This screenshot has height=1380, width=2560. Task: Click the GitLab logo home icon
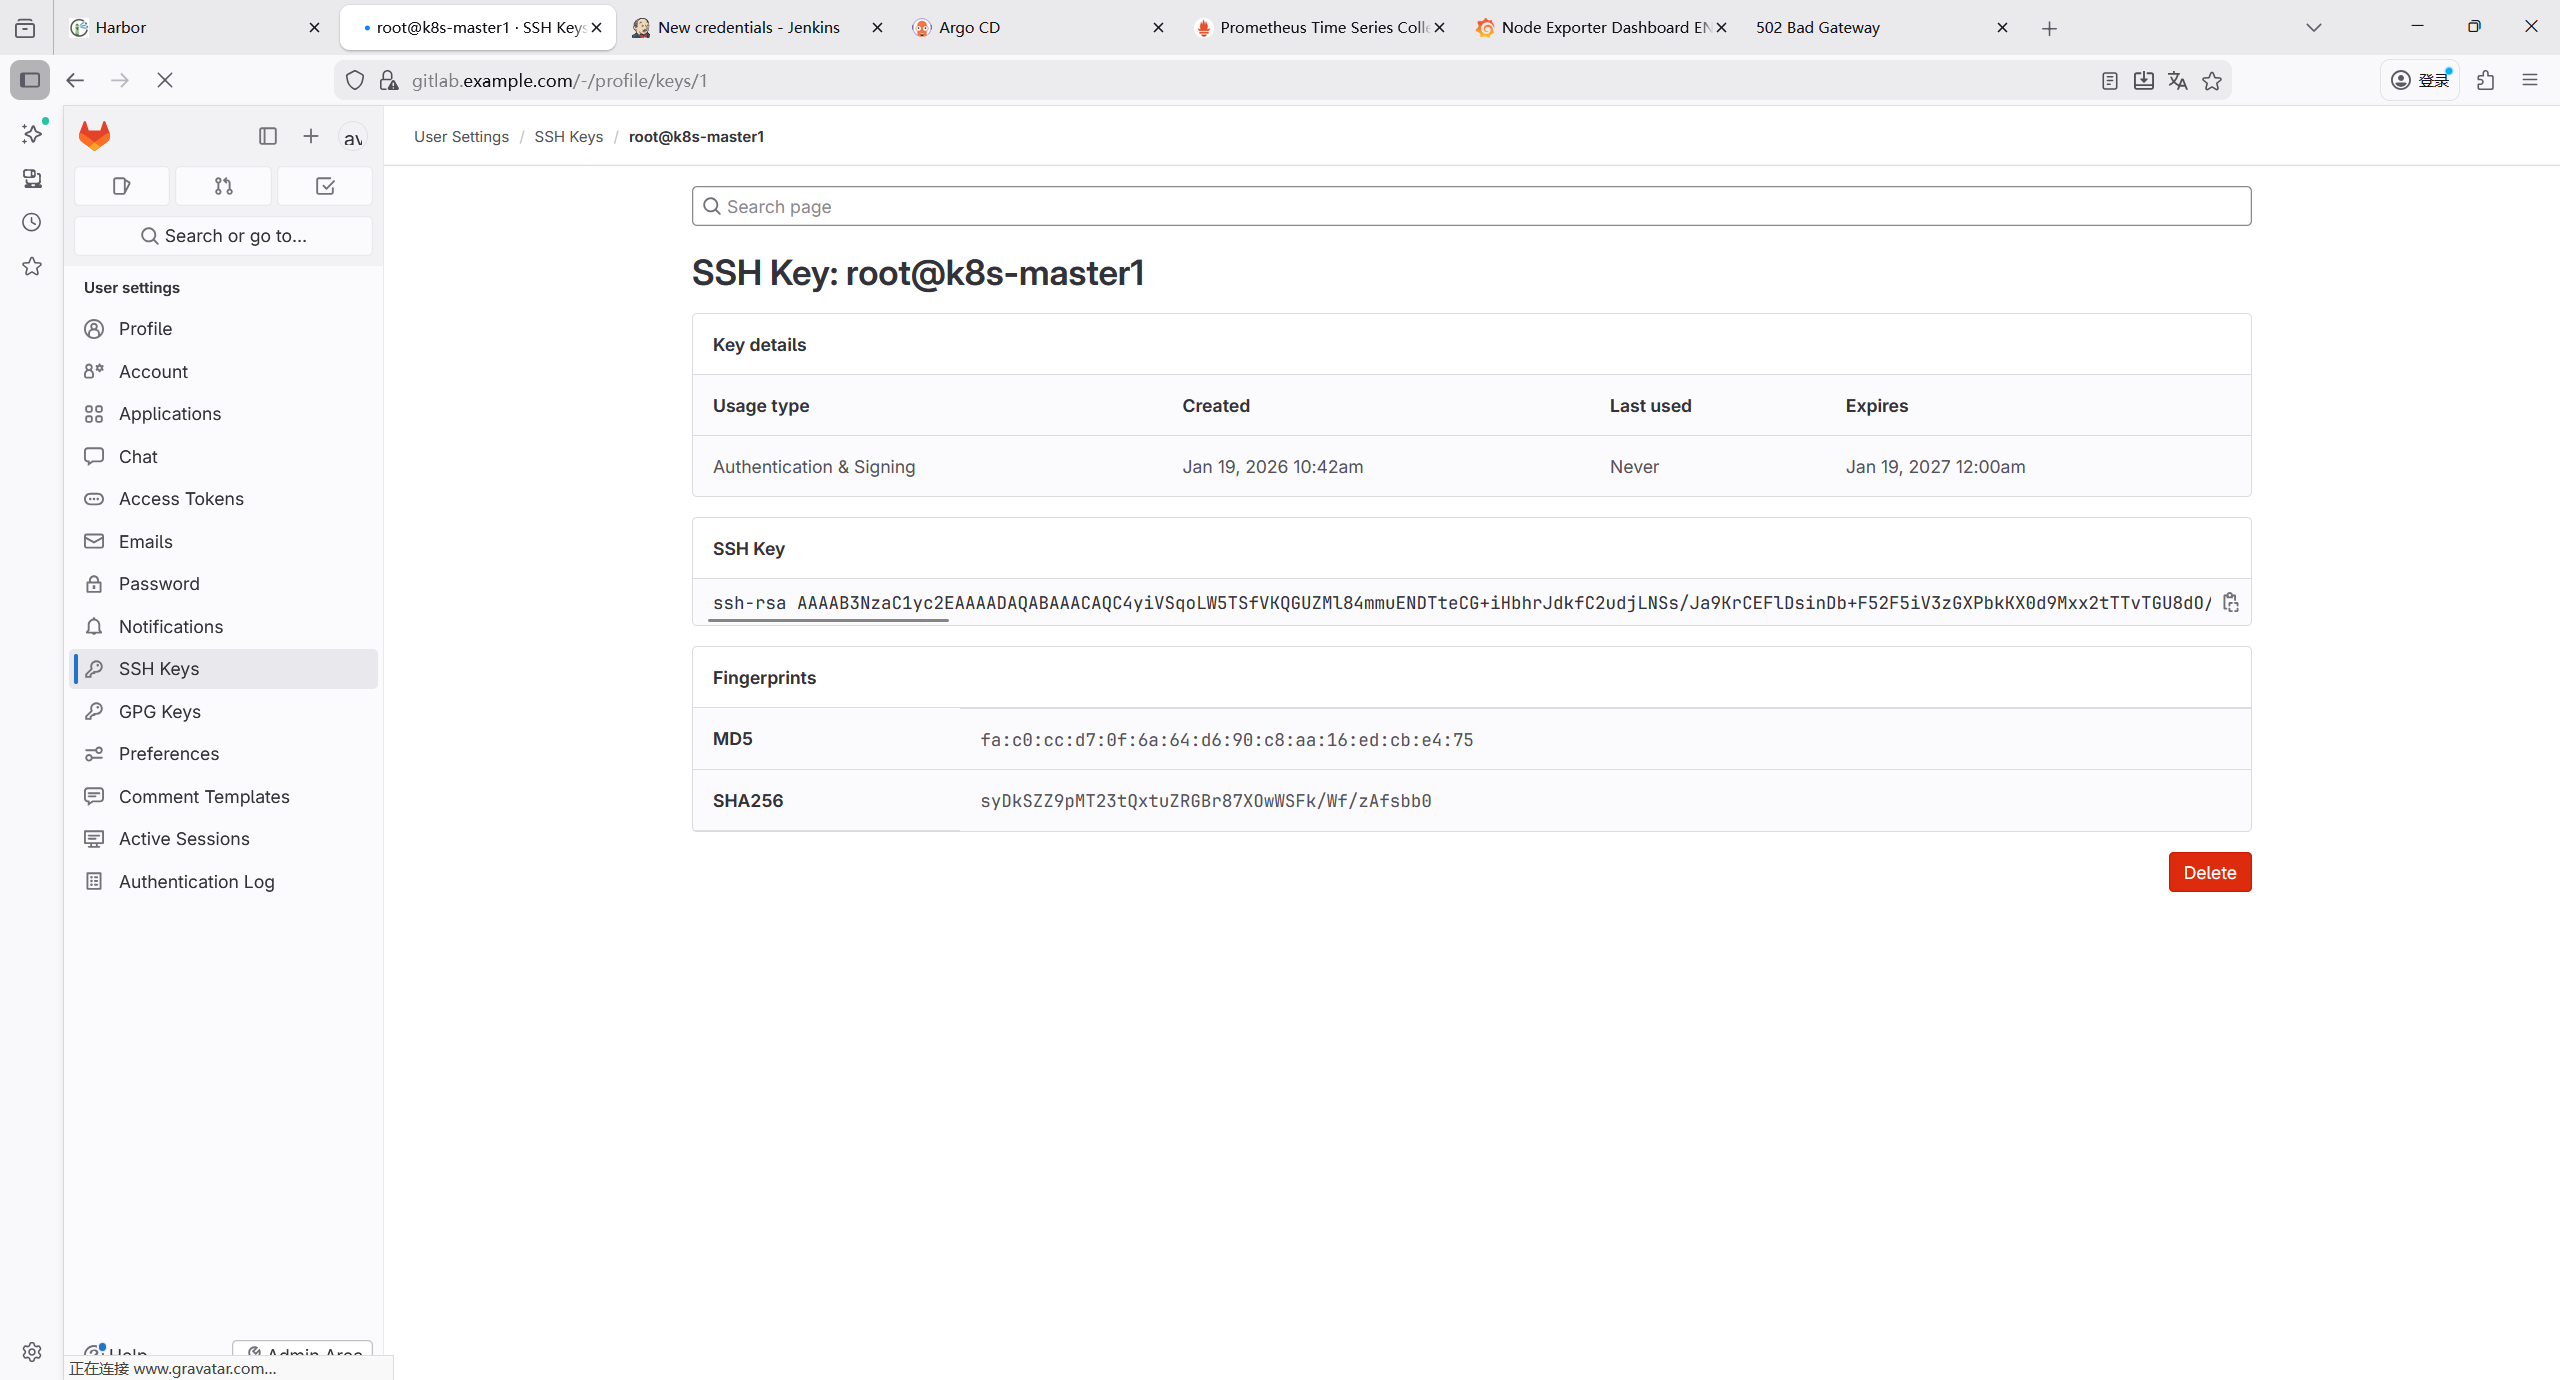[x=95, y=136]
